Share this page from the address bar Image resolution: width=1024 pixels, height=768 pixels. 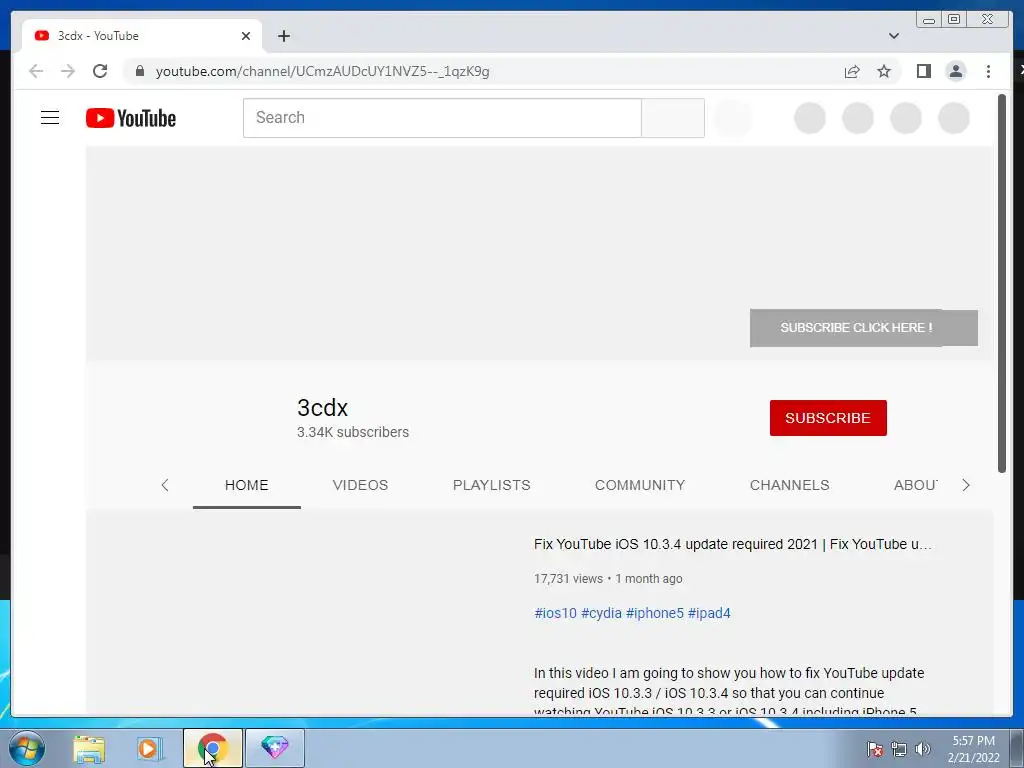[x=852, y=71]
